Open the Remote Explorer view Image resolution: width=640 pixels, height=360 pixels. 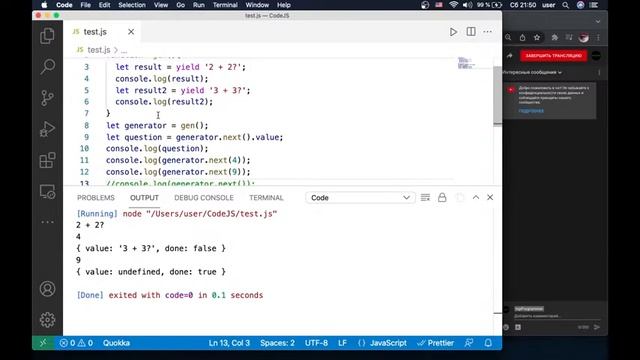point(47,191)
